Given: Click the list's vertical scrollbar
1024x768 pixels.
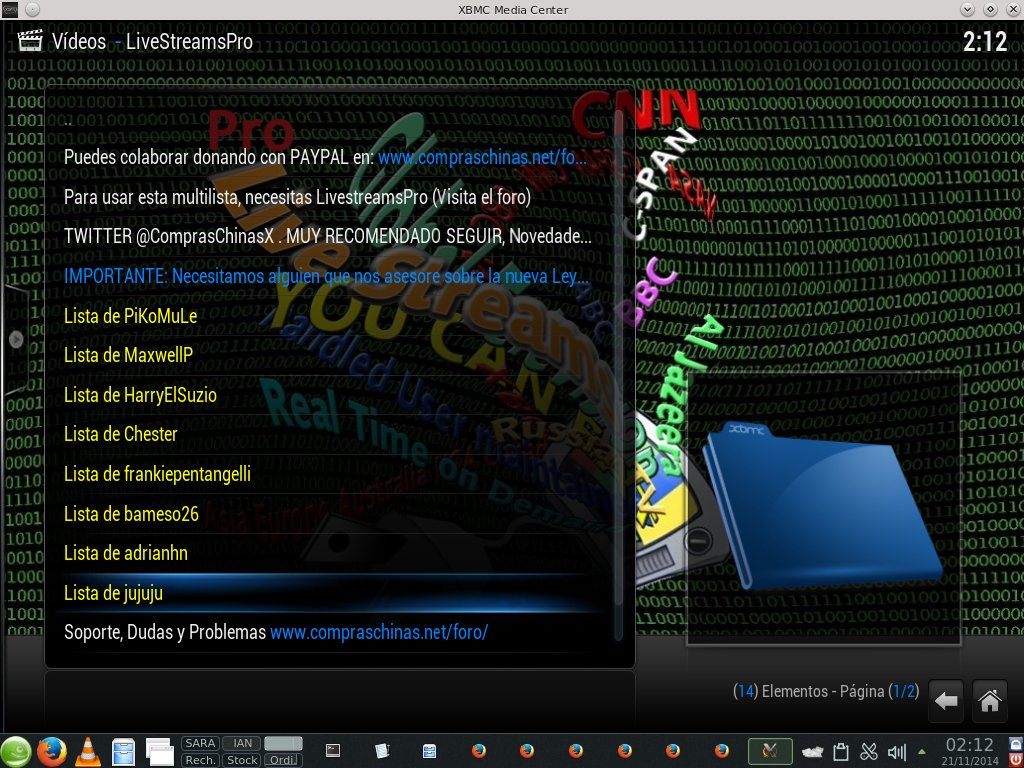Looking at the screenshot, I should tap(618, 376).
